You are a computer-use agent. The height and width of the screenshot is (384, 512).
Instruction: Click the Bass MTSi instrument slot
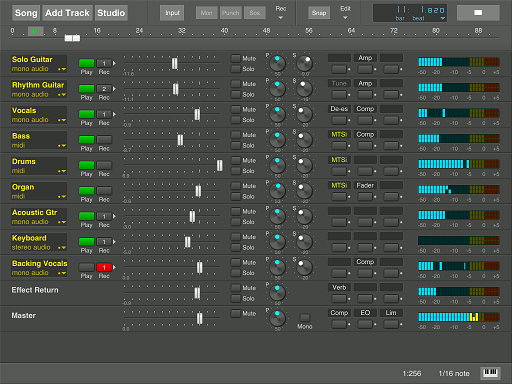339,134
